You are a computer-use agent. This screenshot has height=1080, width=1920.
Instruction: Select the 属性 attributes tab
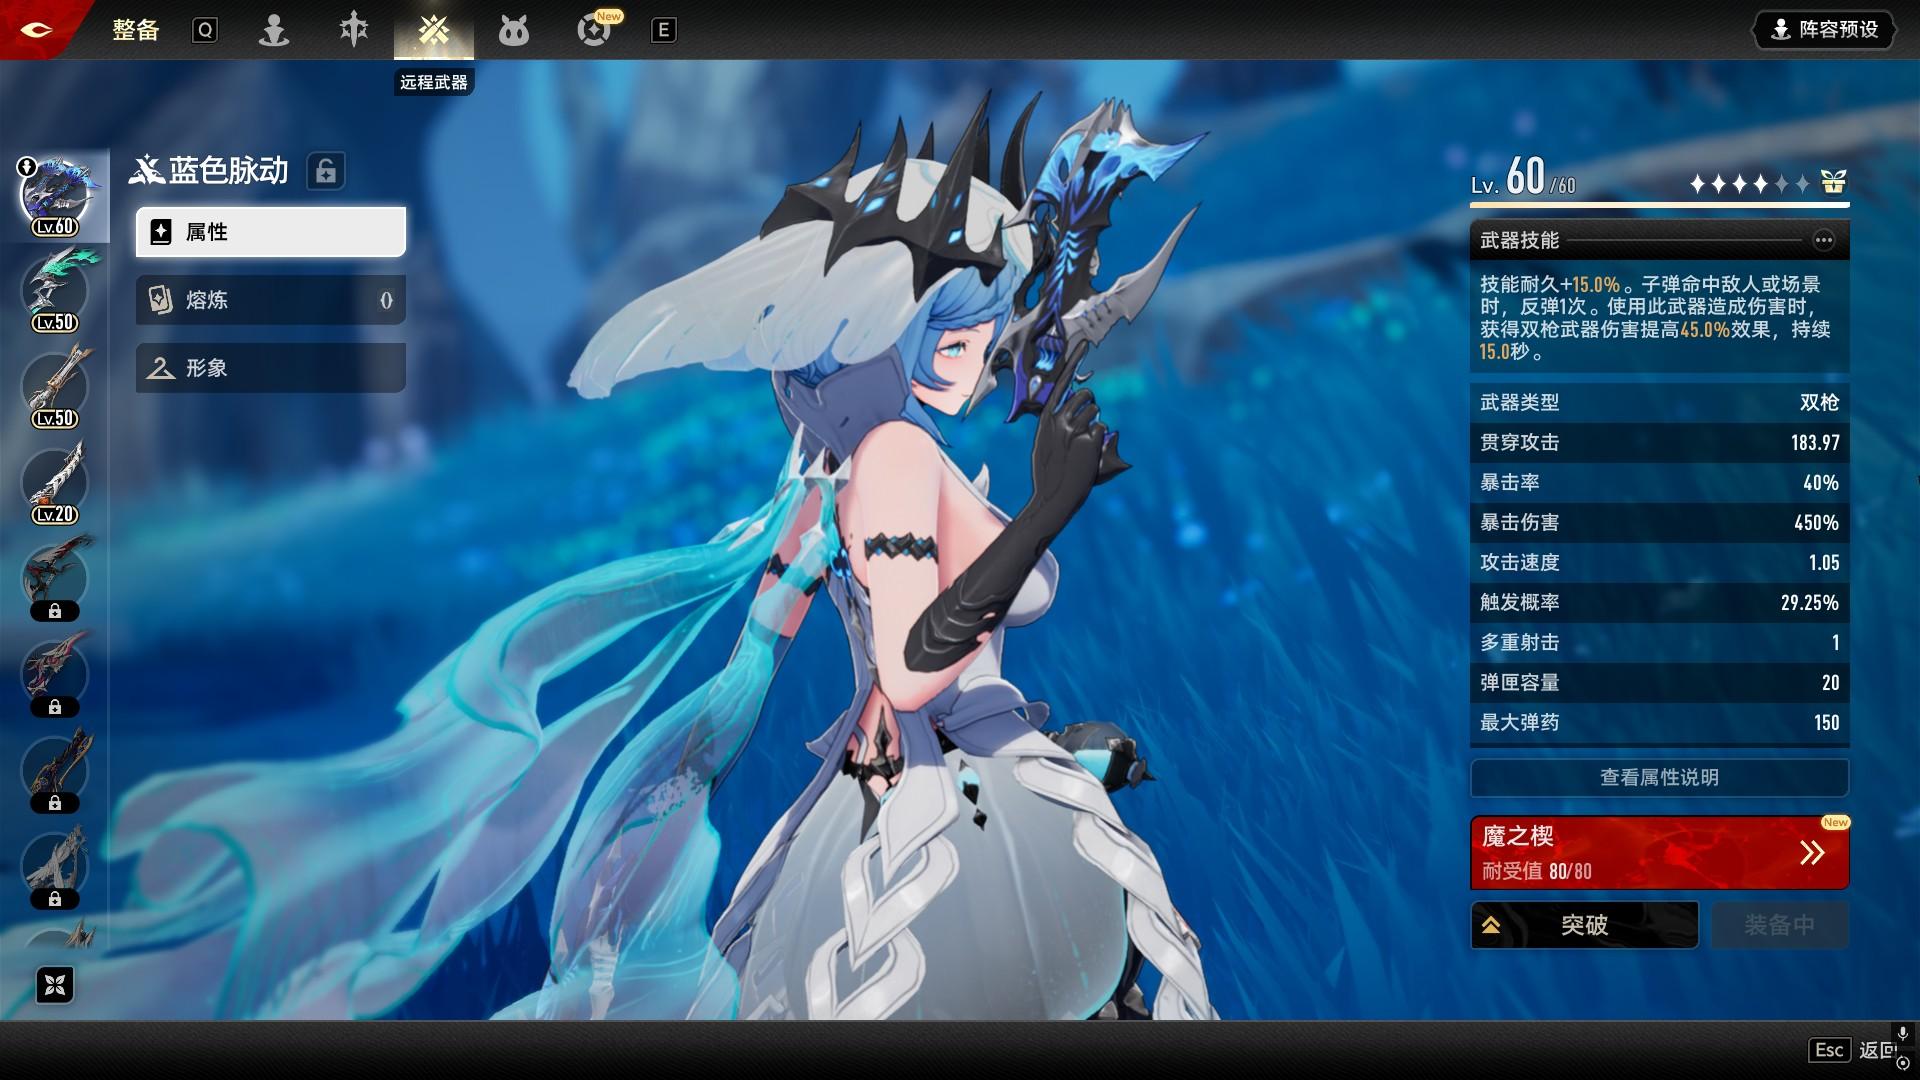click(271, 232)
